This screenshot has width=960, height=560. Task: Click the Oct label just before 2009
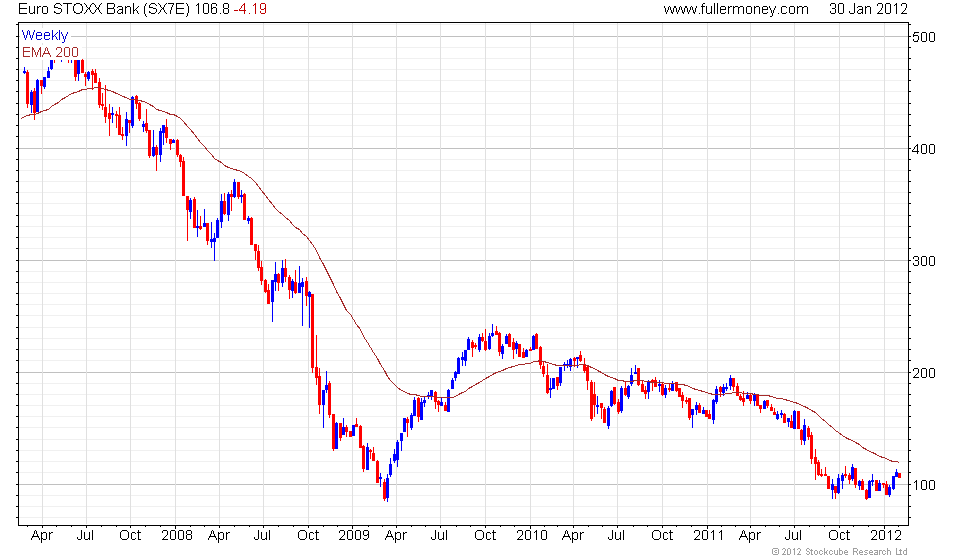pyautogui.click(x=308, y=536)
